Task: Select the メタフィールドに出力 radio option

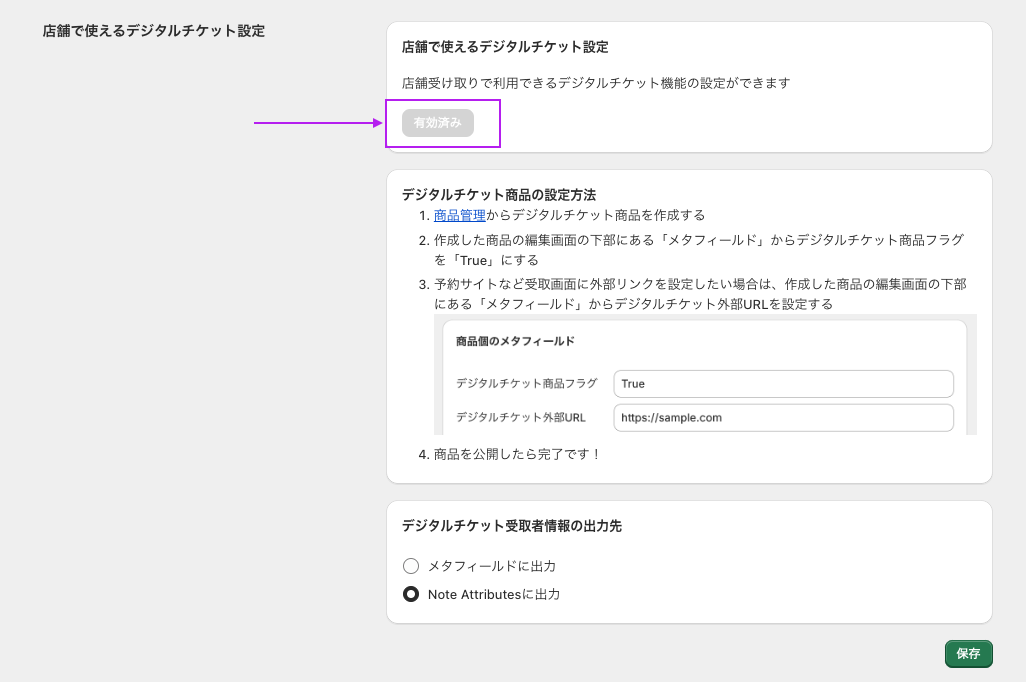Action: coord(411,566)
